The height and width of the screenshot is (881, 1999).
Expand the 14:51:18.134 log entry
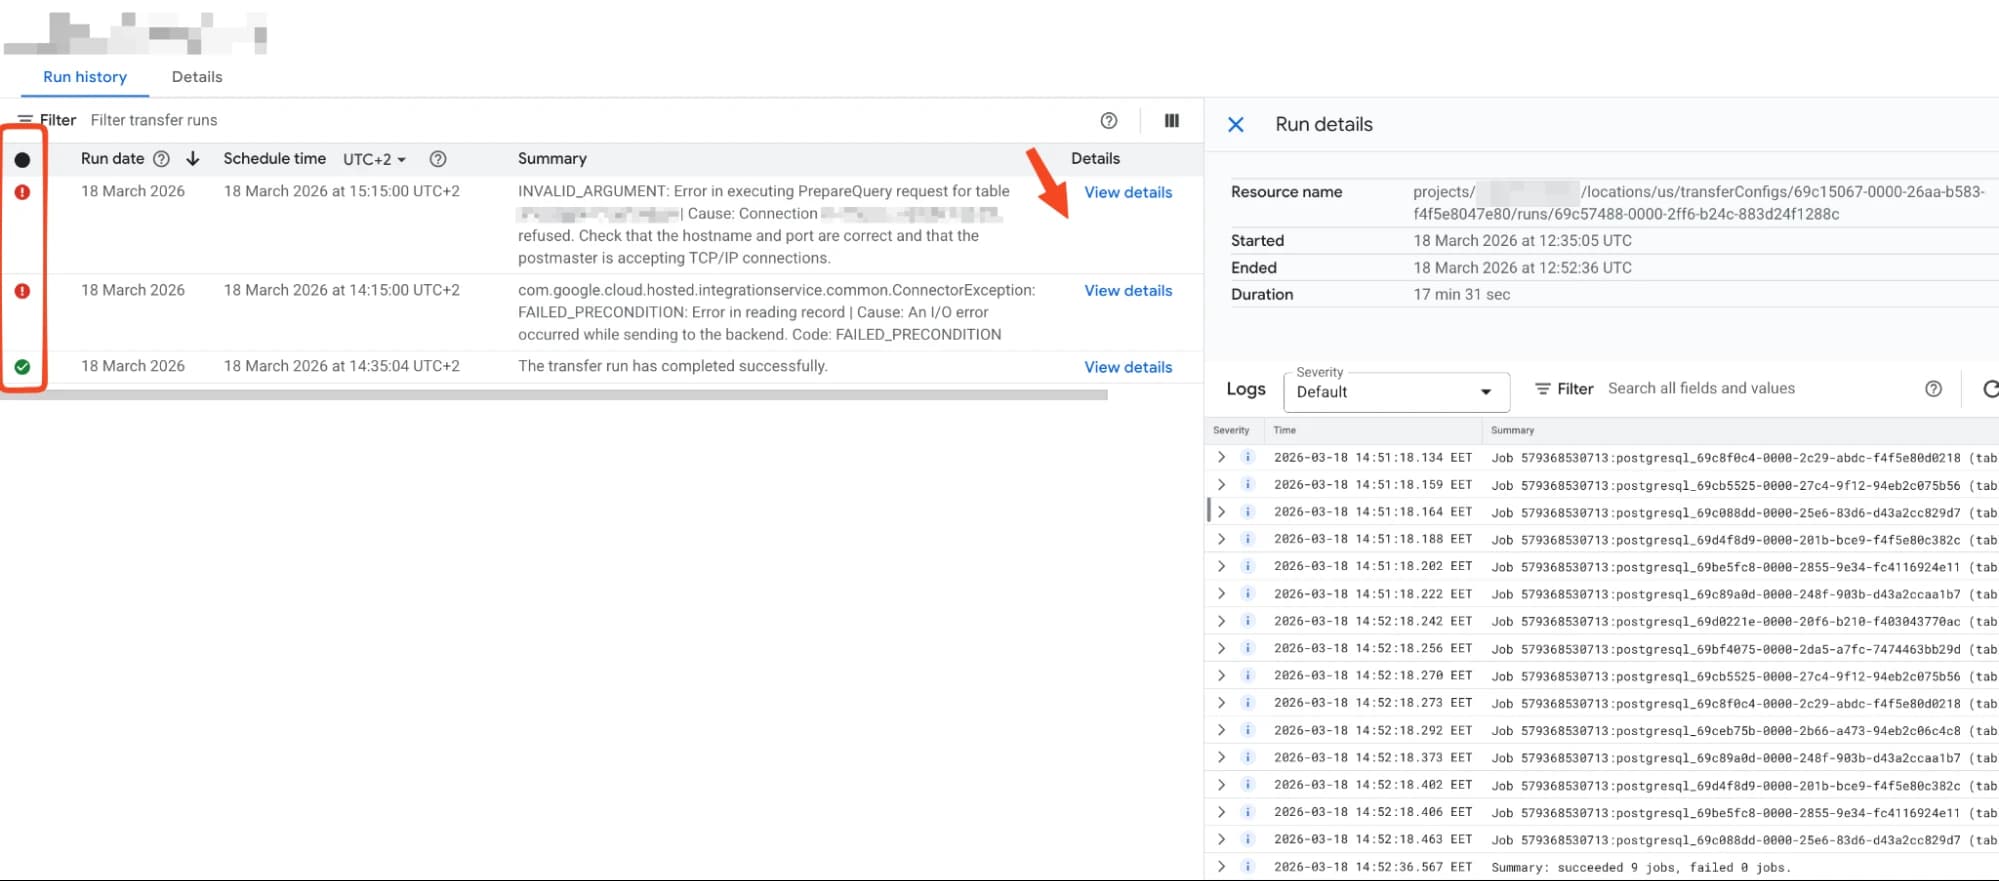(x=1221, y=457)
